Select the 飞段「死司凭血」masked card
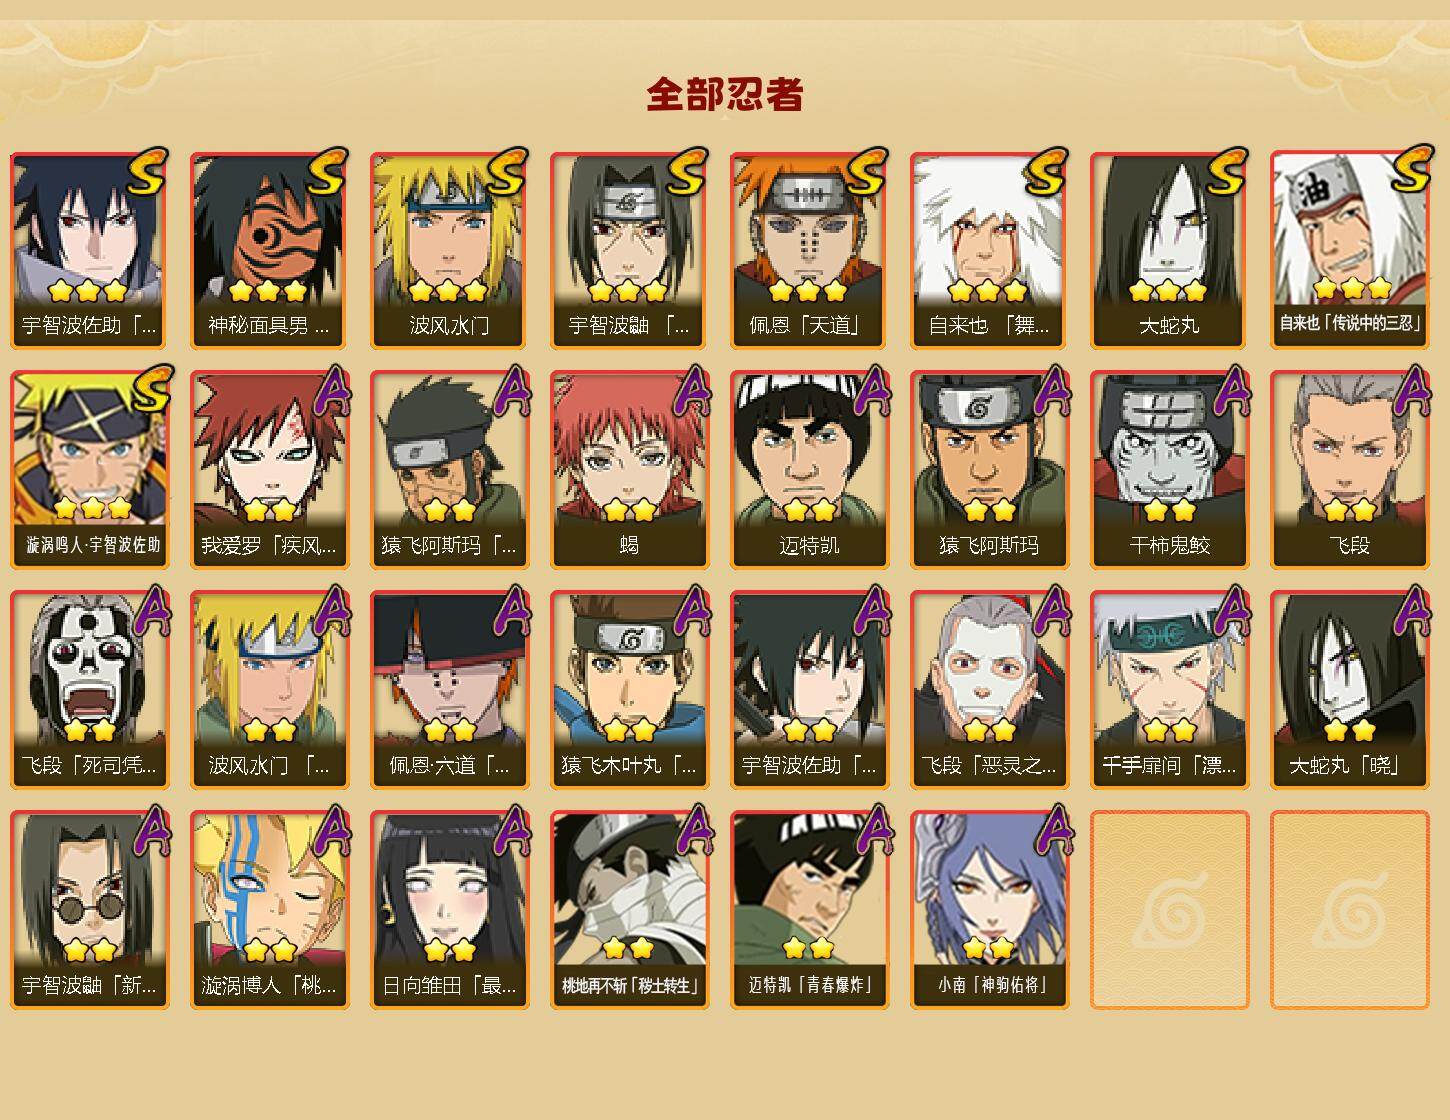Image resolution: width=1450 pixels, height=1120 pixels. pyautogui.click(x=89, y=690)
